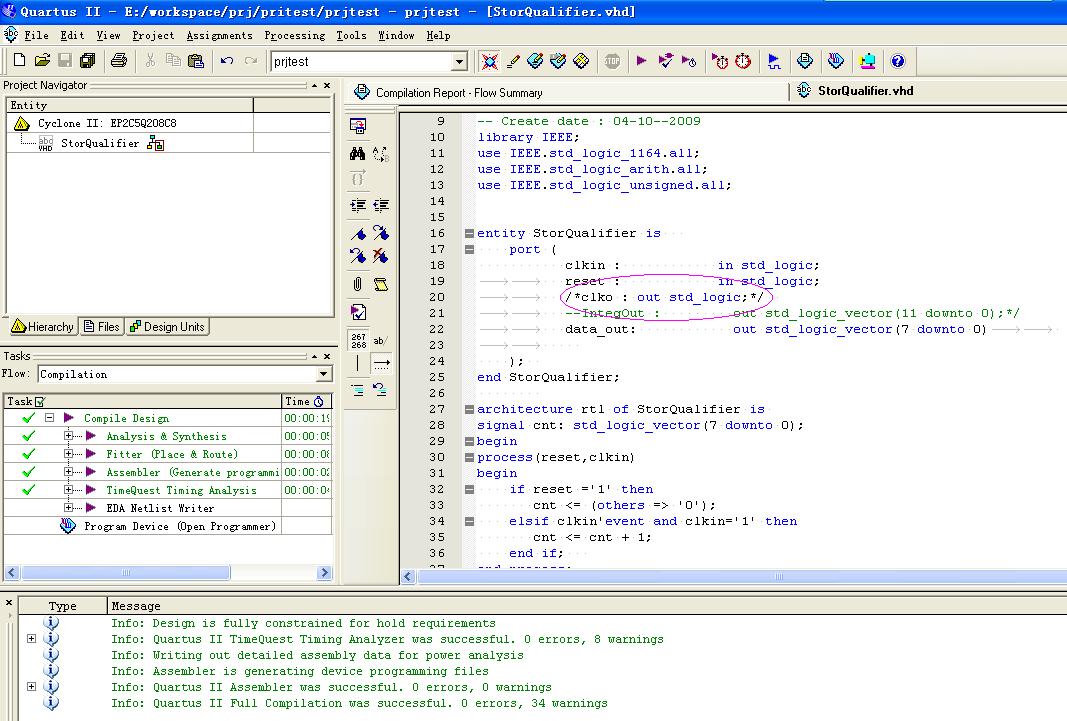Jump to the next bookmark icon
This screenshot has width=1067, height=721.
pyautogui.click(x=381, y=233)
